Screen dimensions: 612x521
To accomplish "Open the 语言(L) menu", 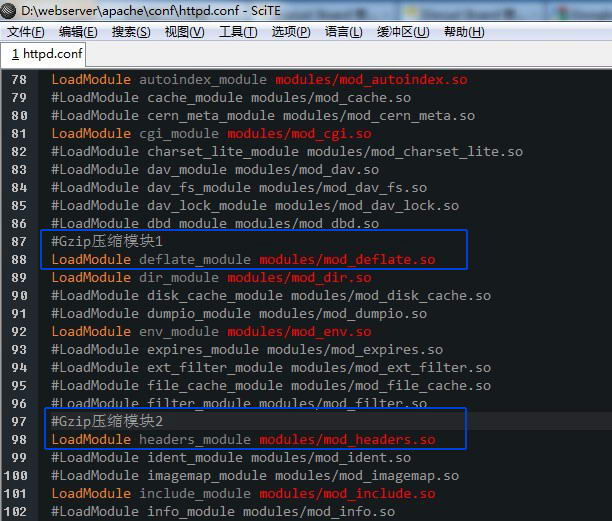I will [343, 32].
